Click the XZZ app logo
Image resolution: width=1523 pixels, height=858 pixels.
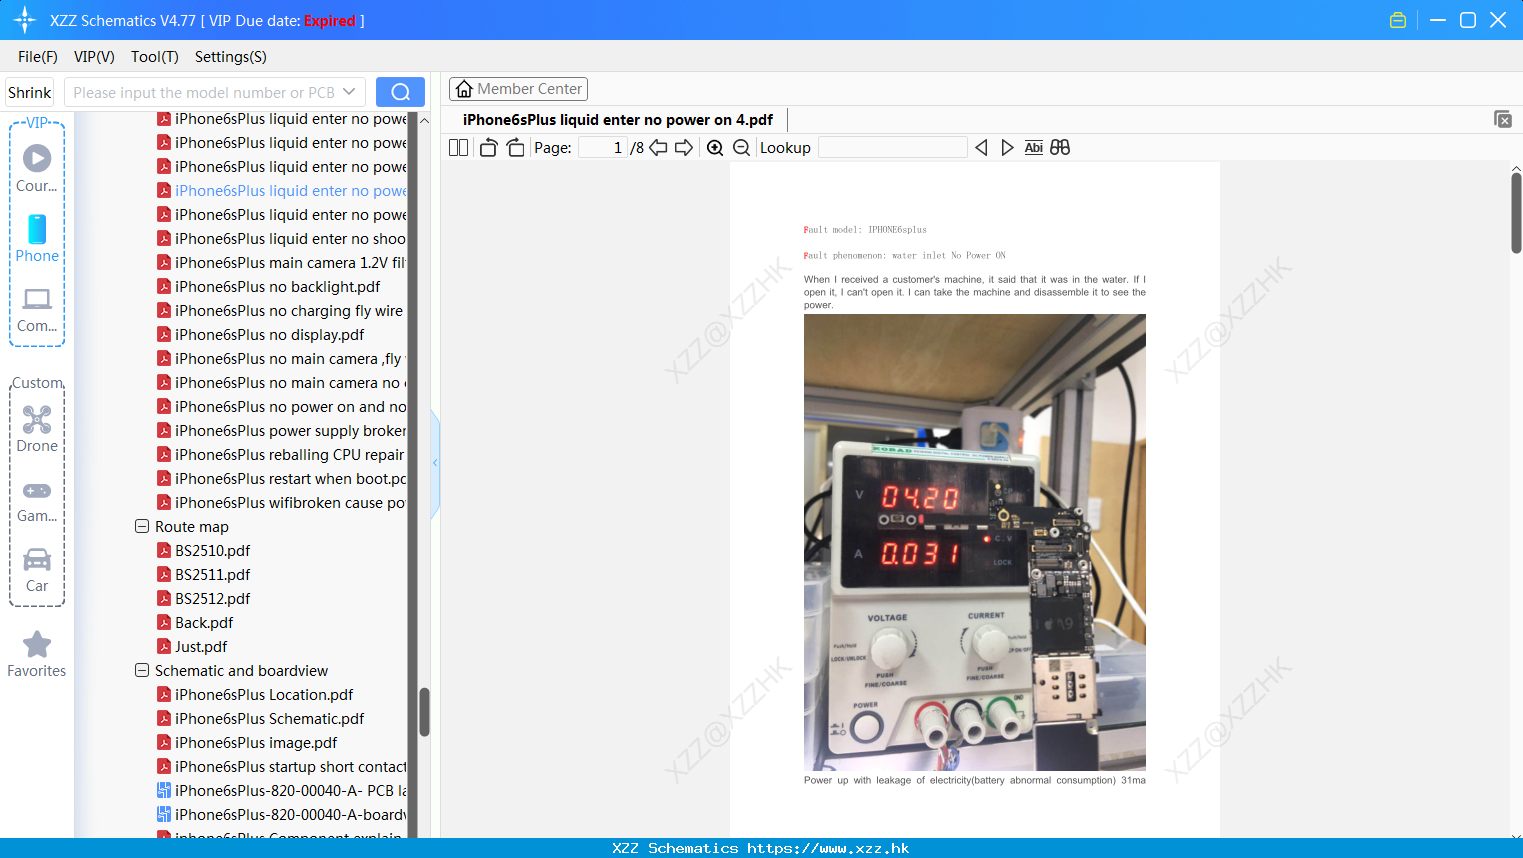25,20
